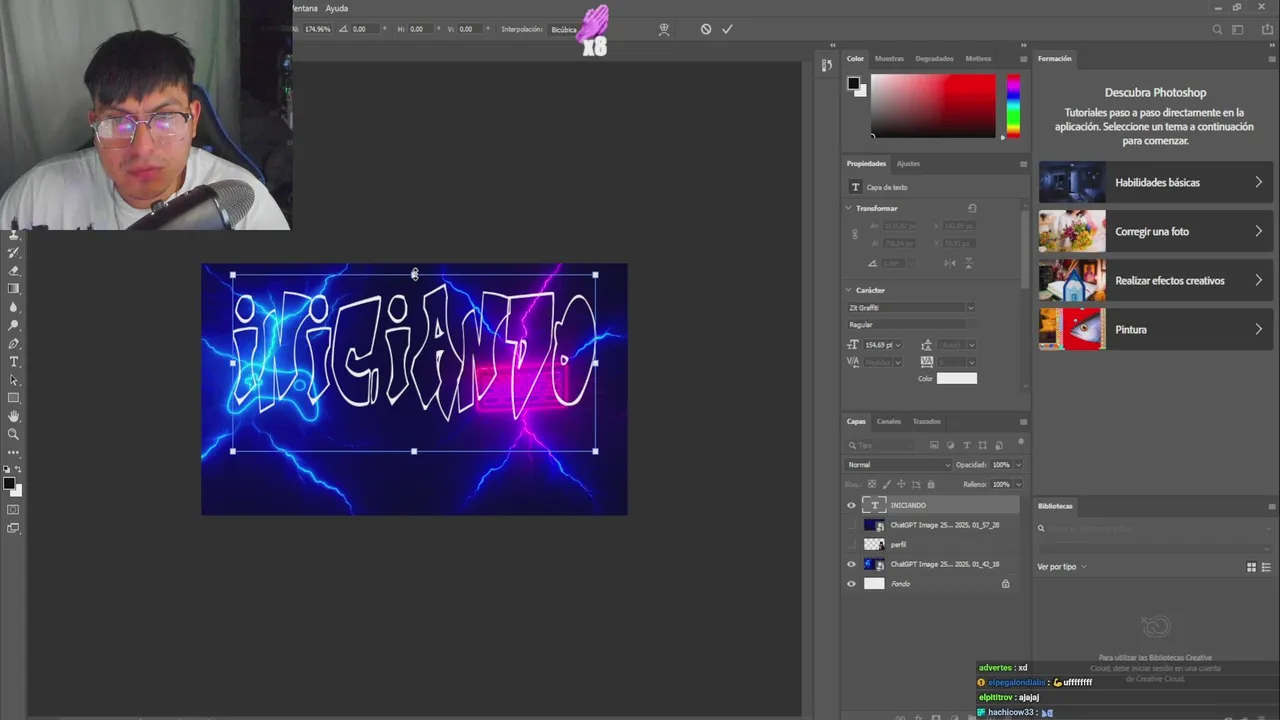The height and width of the screenshot is (720, 1280).
Task: Switch to the Muestras tab
Action: [889, 58]
